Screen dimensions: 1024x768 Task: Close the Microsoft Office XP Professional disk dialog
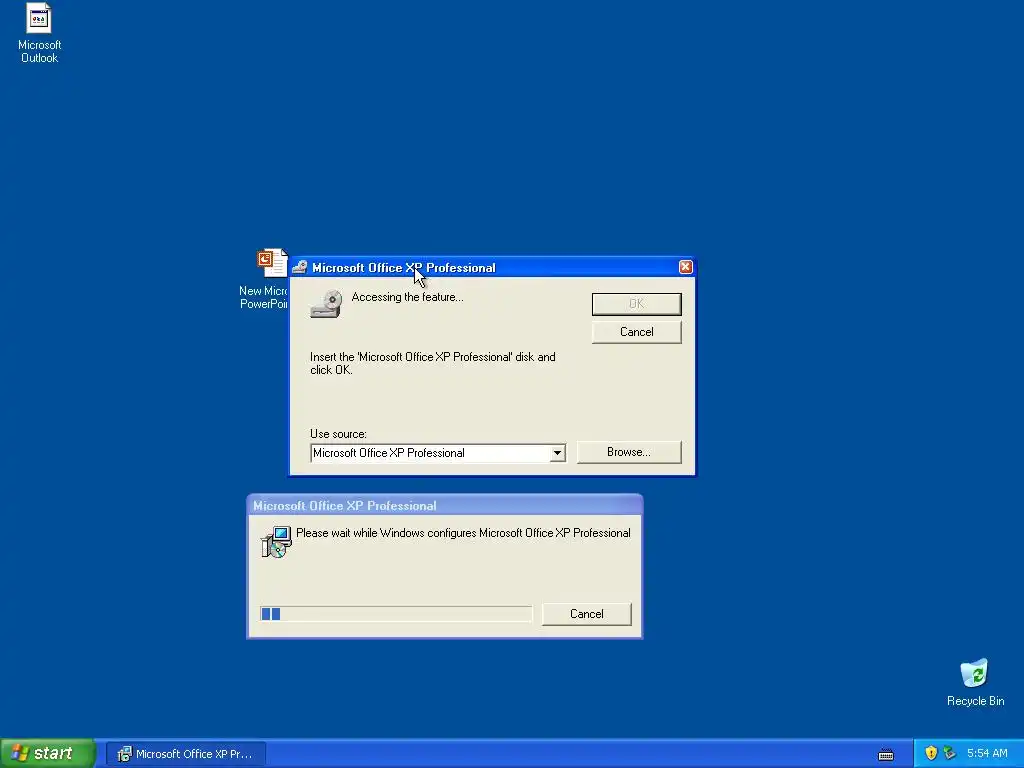pos(685,267)
